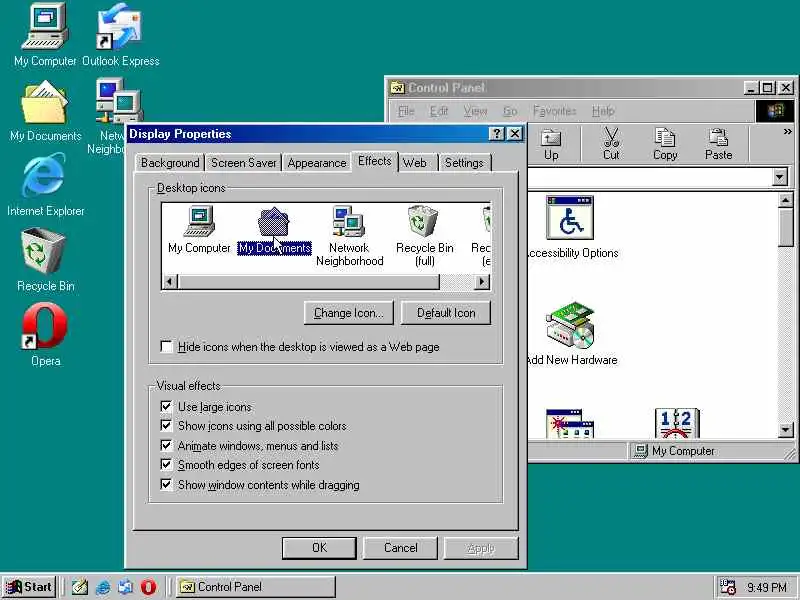Click the Default Icon button
The image size is (800, 600).
click(446, 313)
